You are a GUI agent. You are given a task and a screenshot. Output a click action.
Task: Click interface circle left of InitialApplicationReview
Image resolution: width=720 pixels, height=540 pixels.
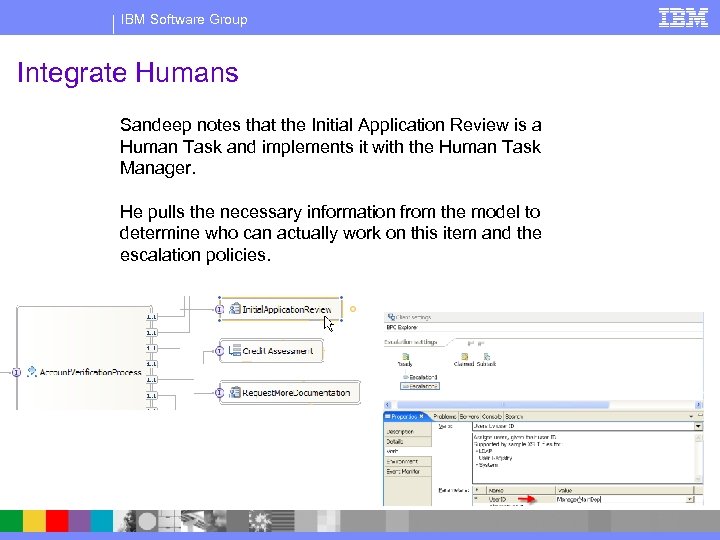point(219,309)
